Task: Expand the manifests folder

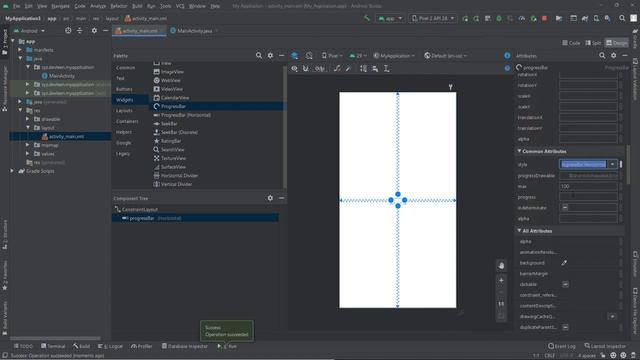Action: [x=20, y=50]
